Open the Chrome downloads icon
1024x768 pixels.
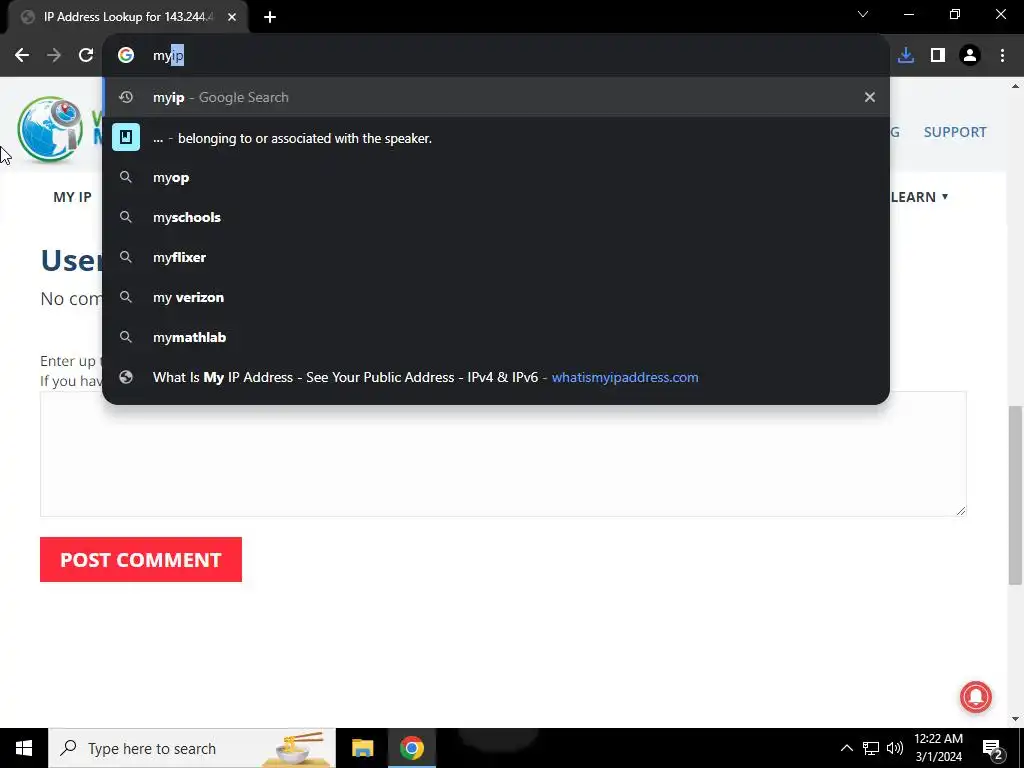906,56
